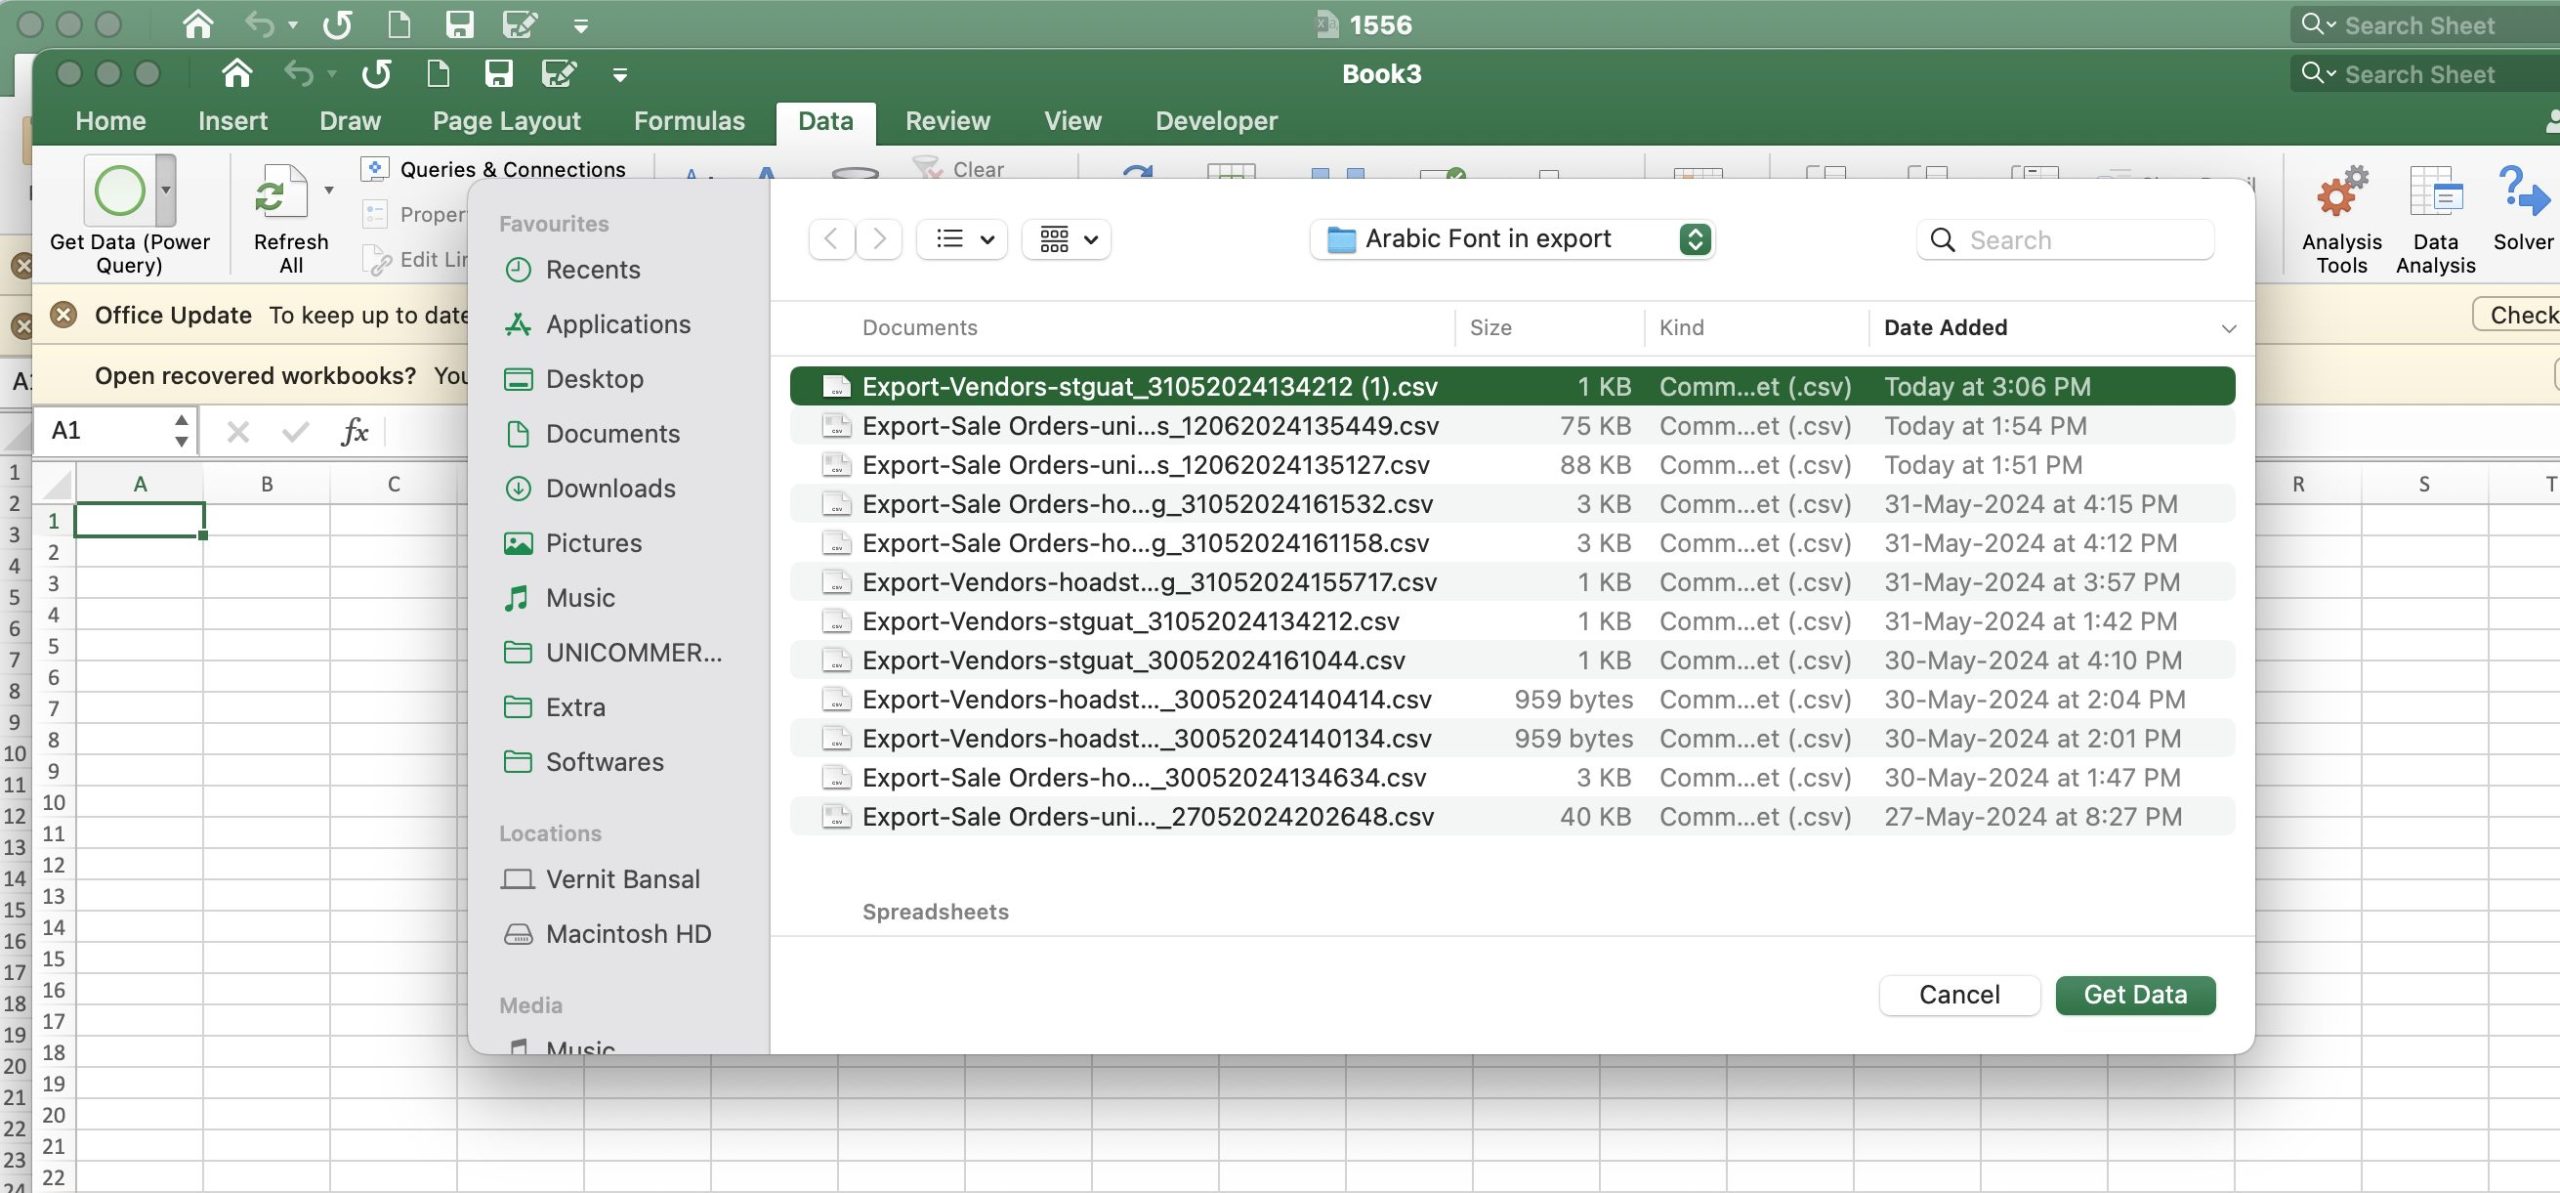Click the Refresh All icon

(x=280, y=191)
